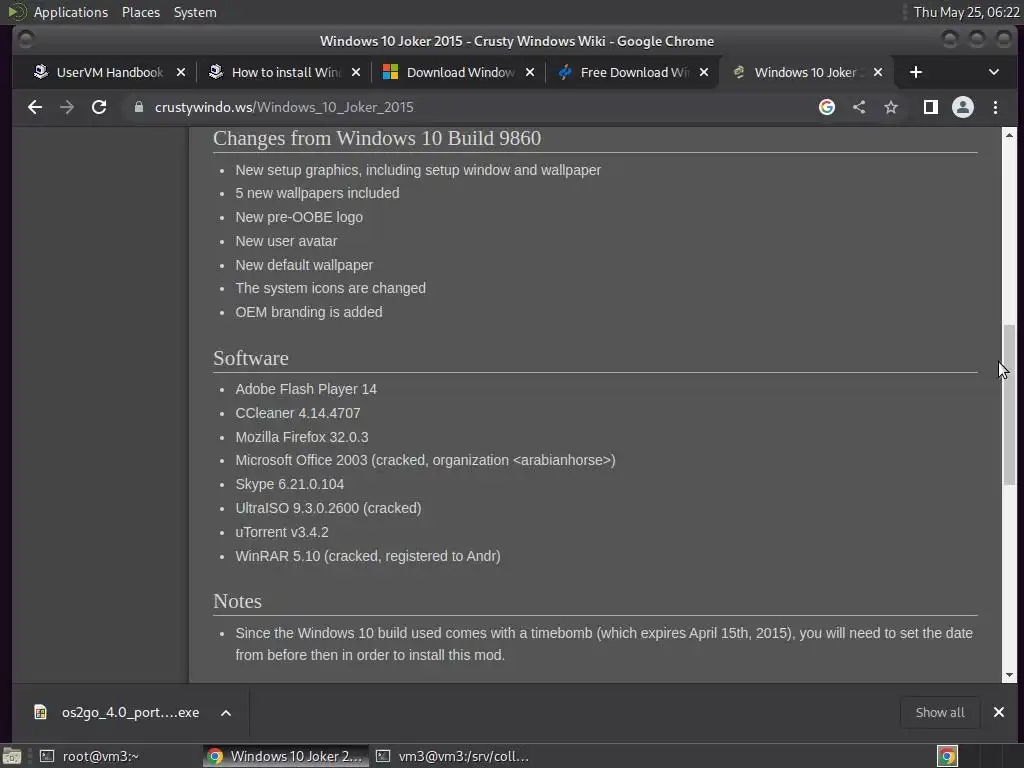This screenshot has width=1024, height=768.
Task: Click WinRAR 5.10 list item
Action: click(x=368, y=556)
